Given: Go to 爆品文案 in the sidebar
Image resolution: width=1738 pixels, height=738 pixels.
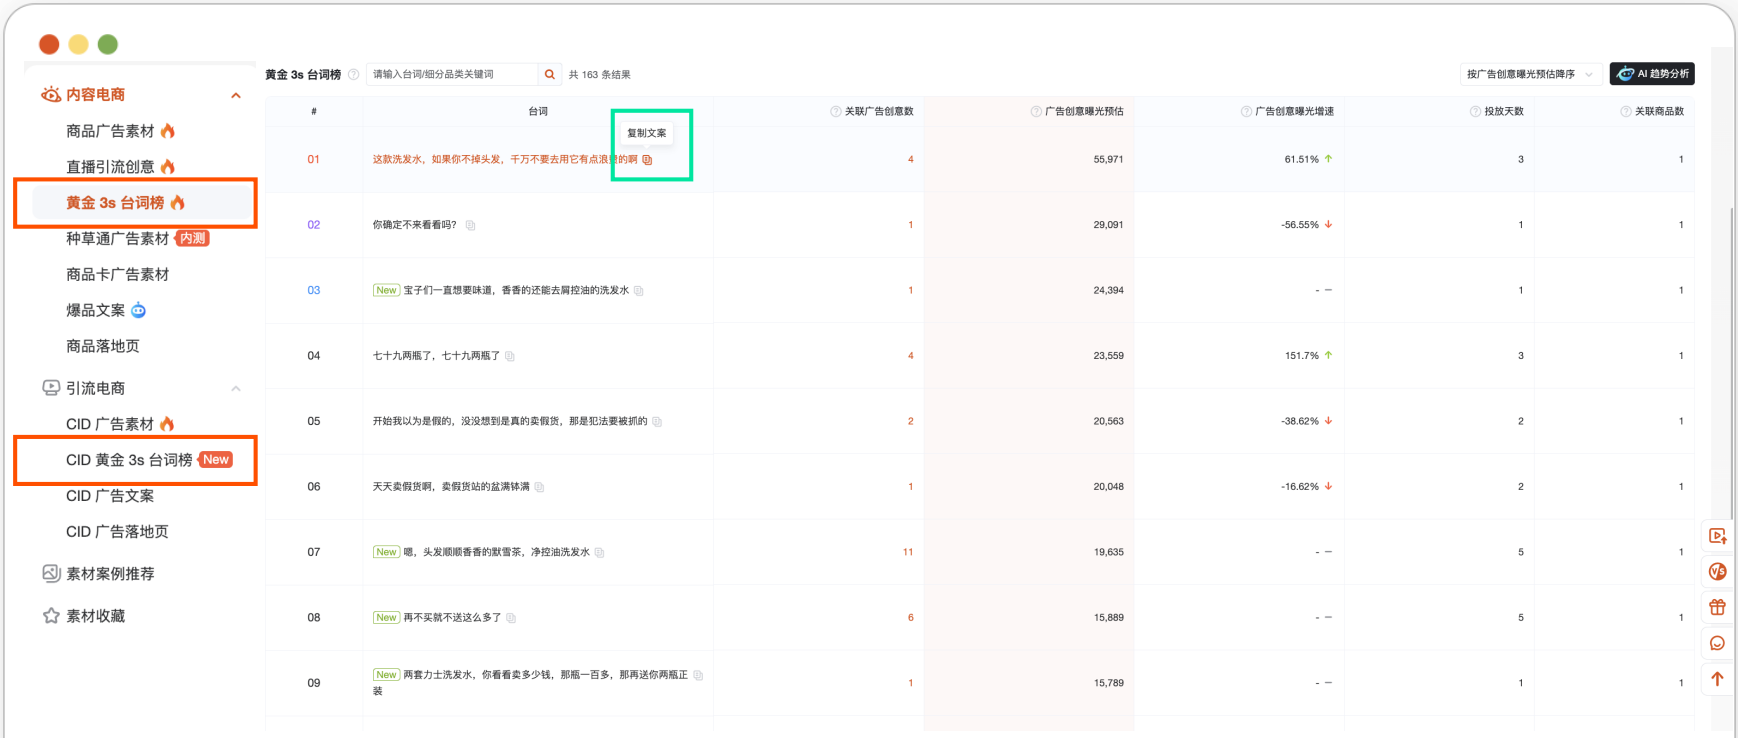Looking at the screenshot, I should click(96, 310).
